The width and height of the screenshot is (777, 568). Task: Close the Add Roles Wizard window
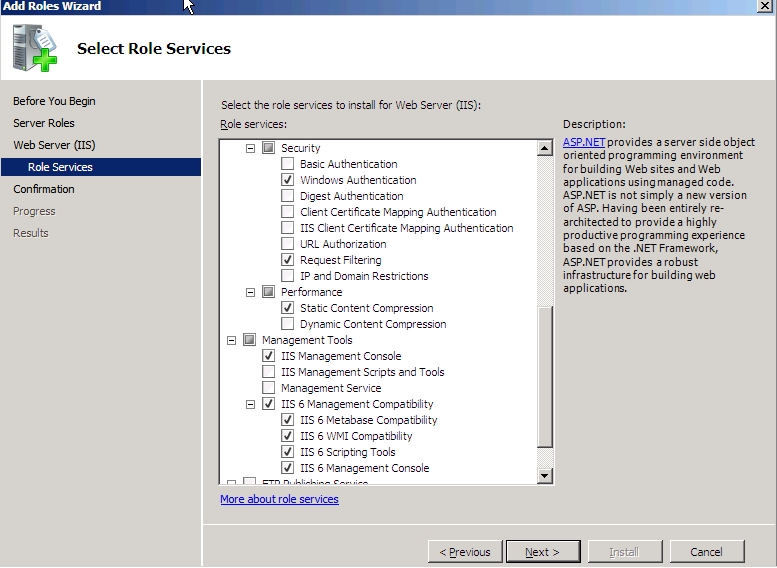click(x=765, y=6)
